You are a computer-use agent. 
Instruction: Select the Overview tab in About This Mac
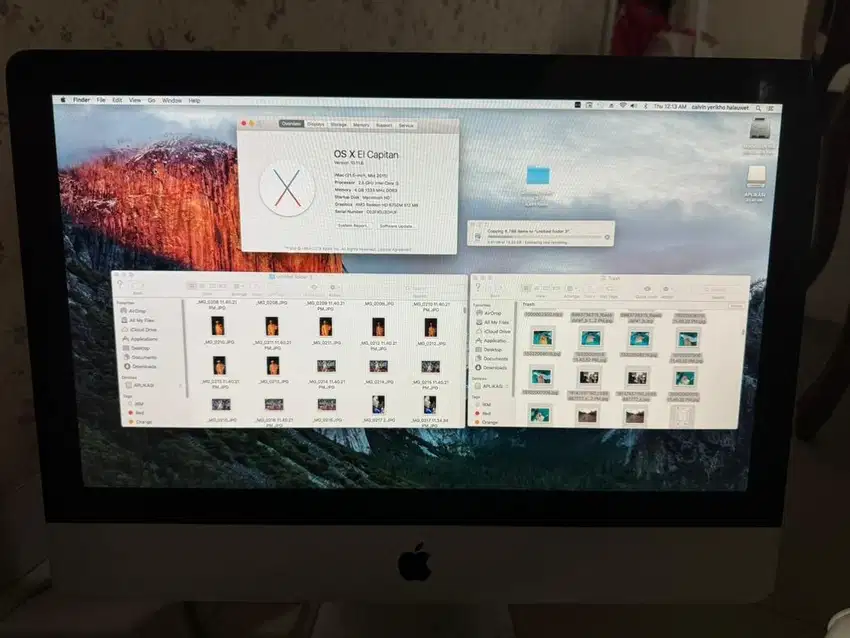click(x=291, y=124)
